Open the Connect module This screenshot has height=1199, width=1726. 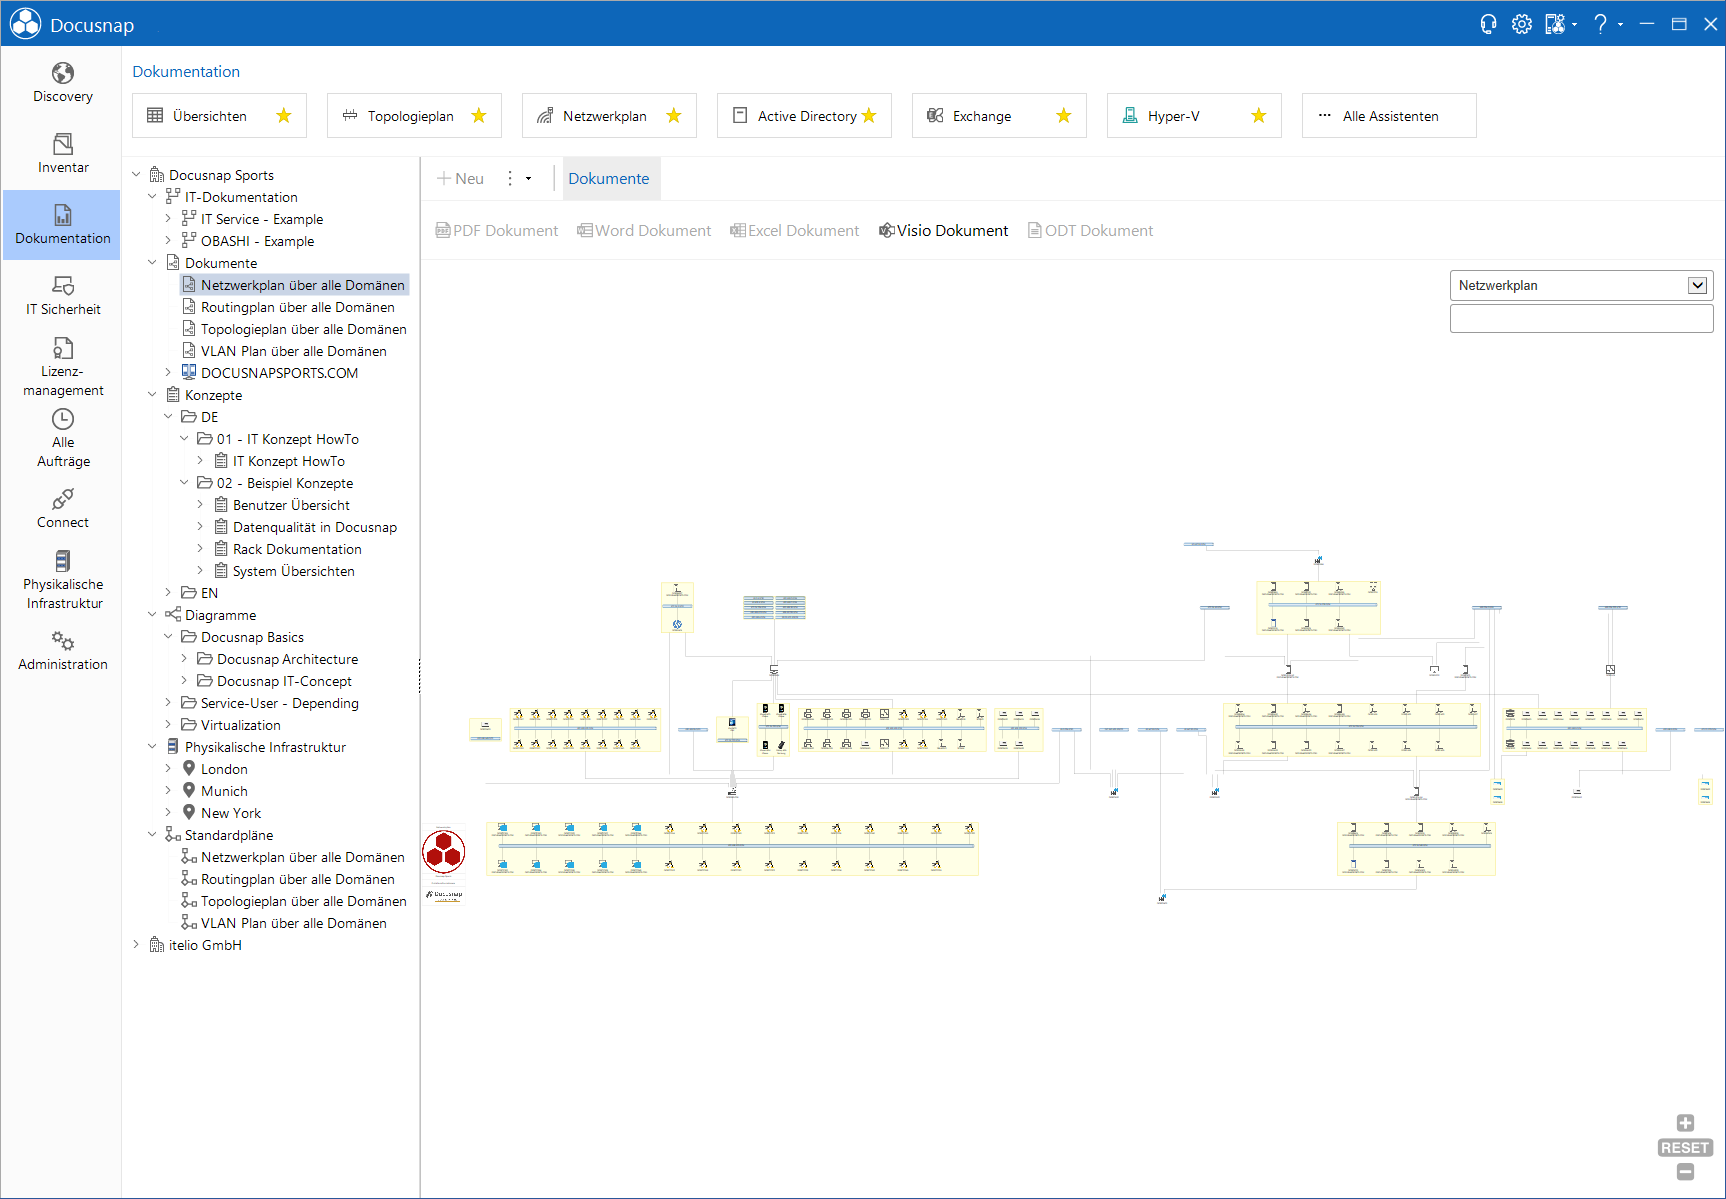click(62, 509)
